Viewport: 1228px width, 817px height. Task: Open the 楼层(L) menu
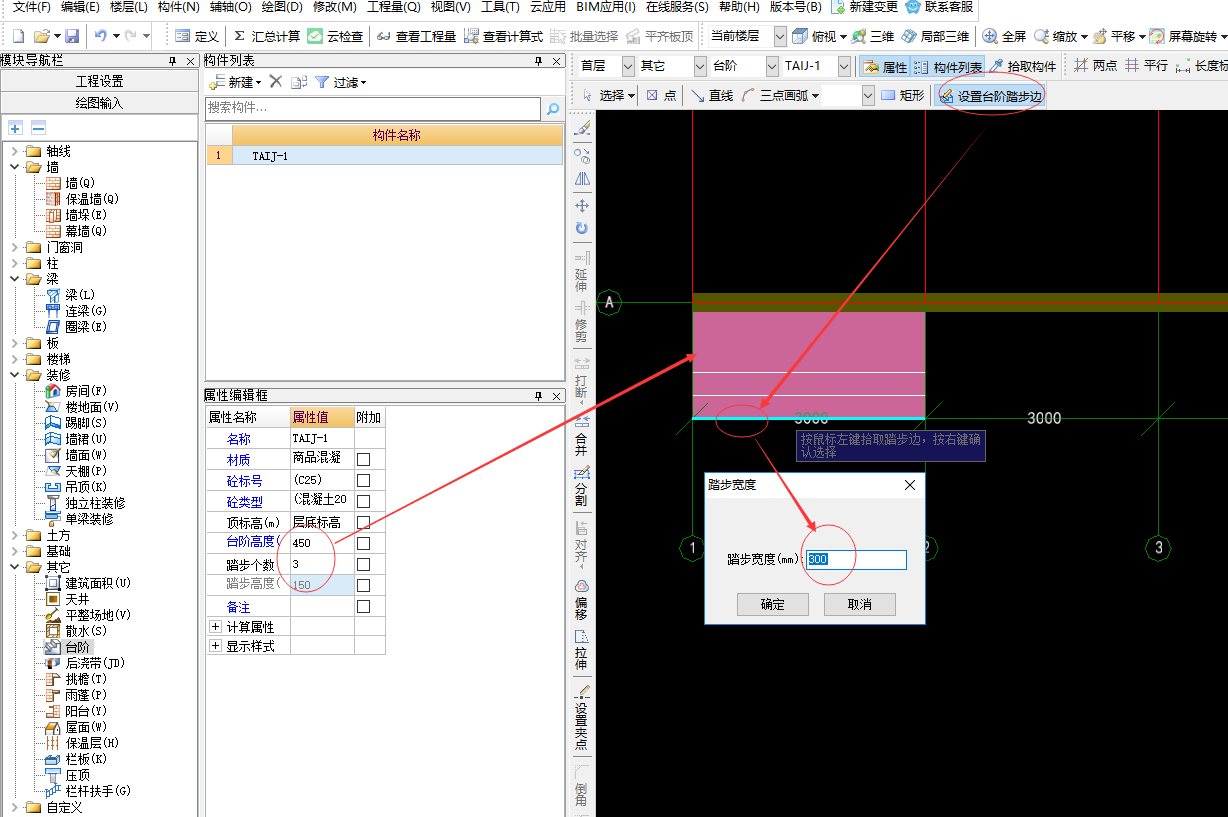[x=129, y=7]
